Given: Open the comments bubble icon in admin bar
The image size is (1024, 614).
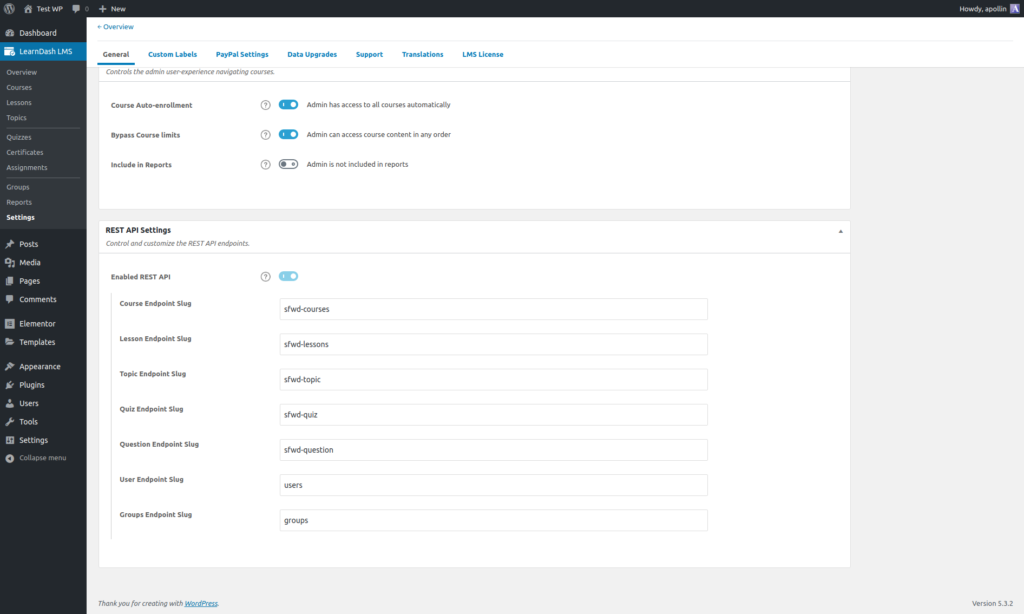Looking at the screenshot, I should [x=77, y=8].
